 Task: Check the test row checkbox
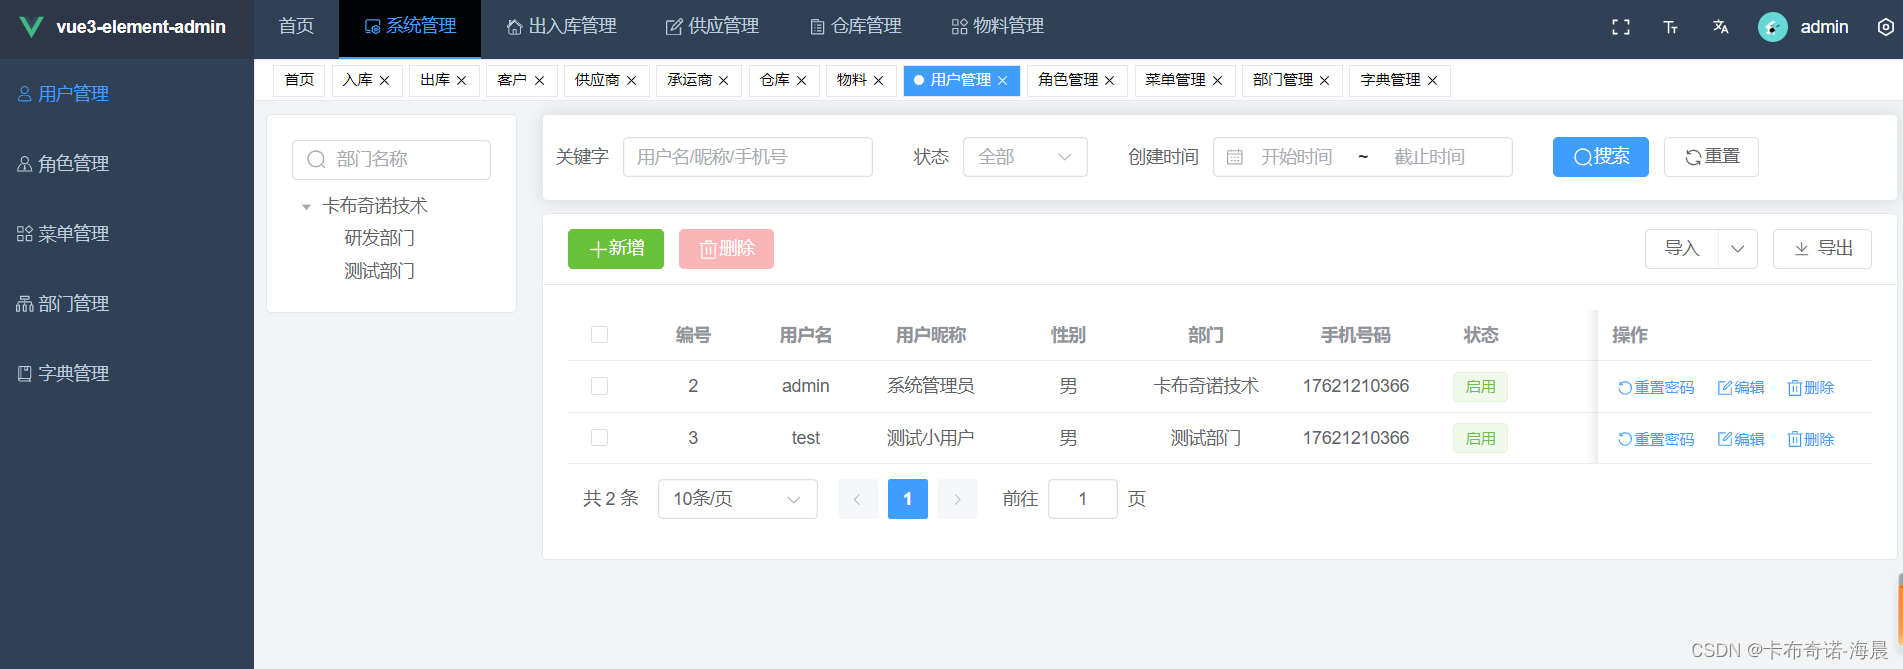tap(599, 438)
